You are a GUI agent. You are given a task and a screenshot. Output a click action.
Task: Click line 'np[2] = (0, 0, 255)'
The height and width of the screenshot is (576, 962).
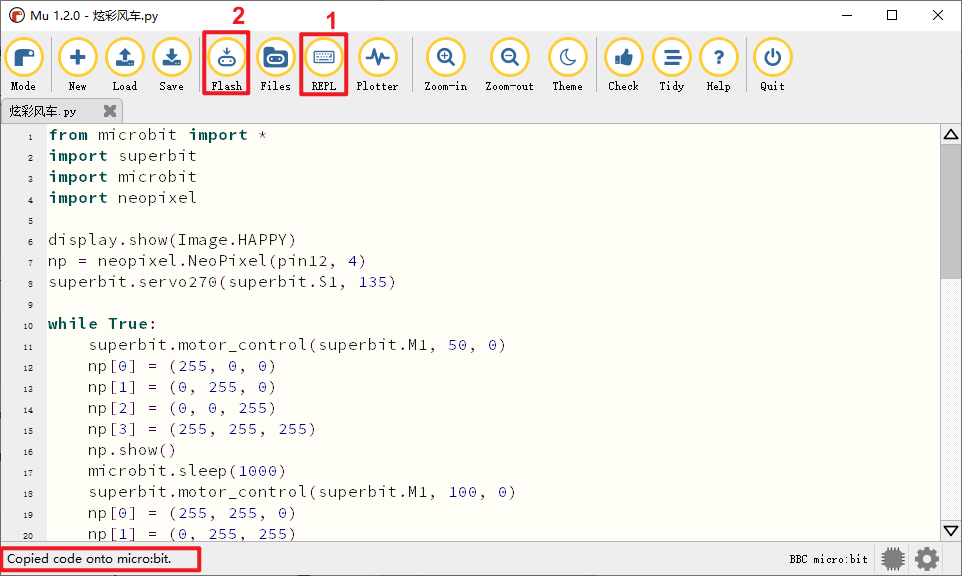[182, 408]
